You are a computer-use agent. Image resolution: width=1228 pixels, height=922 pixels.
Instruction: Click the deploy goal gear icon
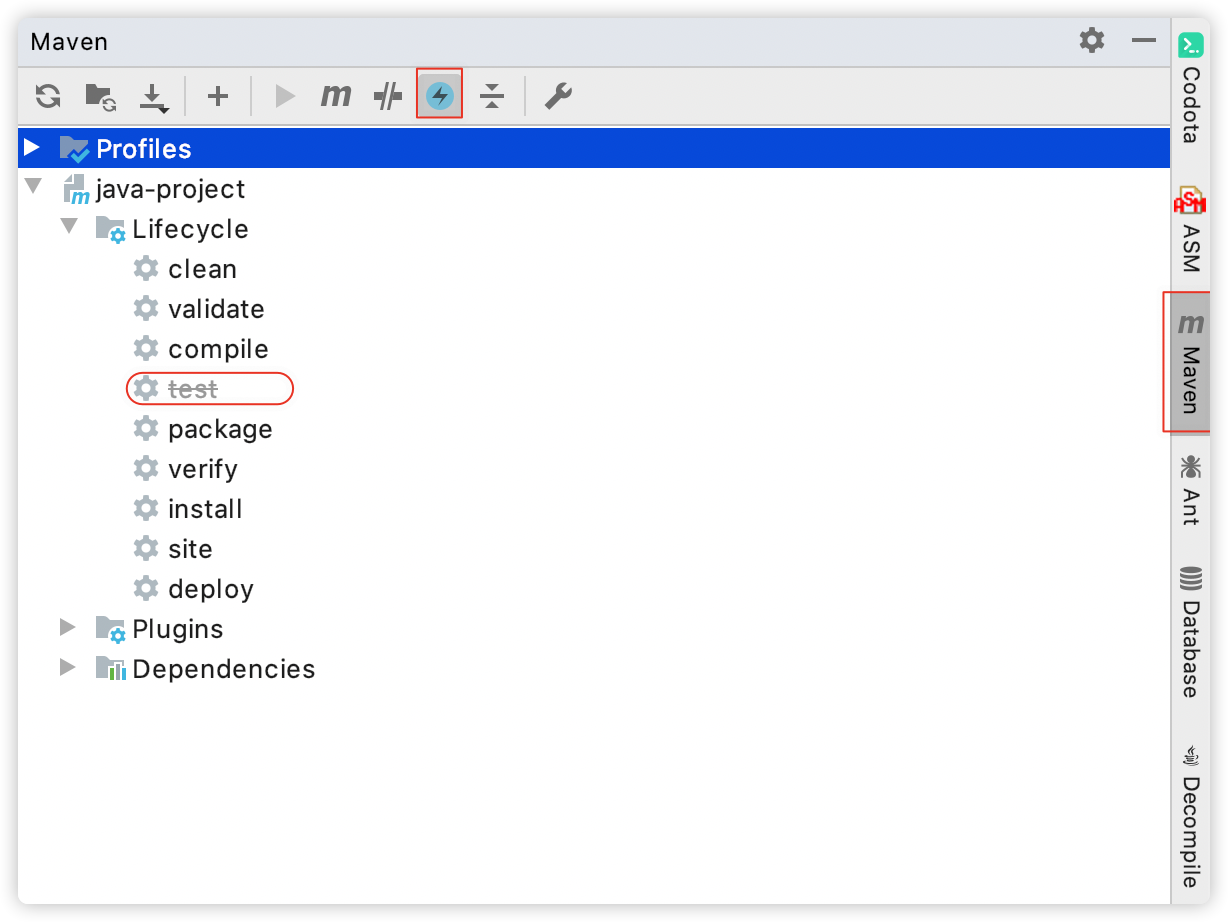[146, 588]
